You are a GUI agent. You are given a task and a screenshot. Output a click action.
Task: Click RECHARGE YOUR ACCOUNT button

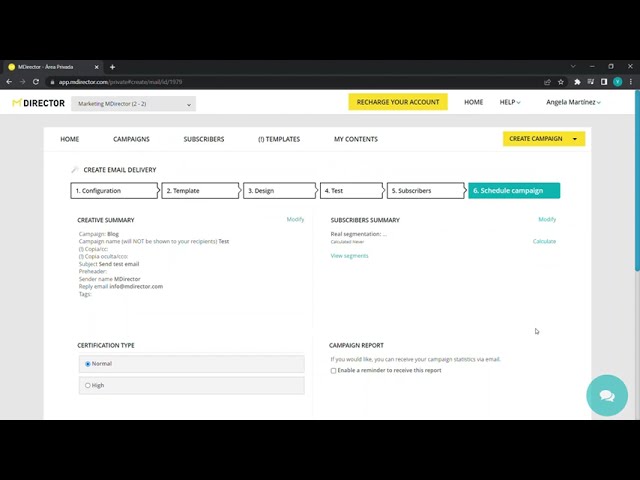398,102
